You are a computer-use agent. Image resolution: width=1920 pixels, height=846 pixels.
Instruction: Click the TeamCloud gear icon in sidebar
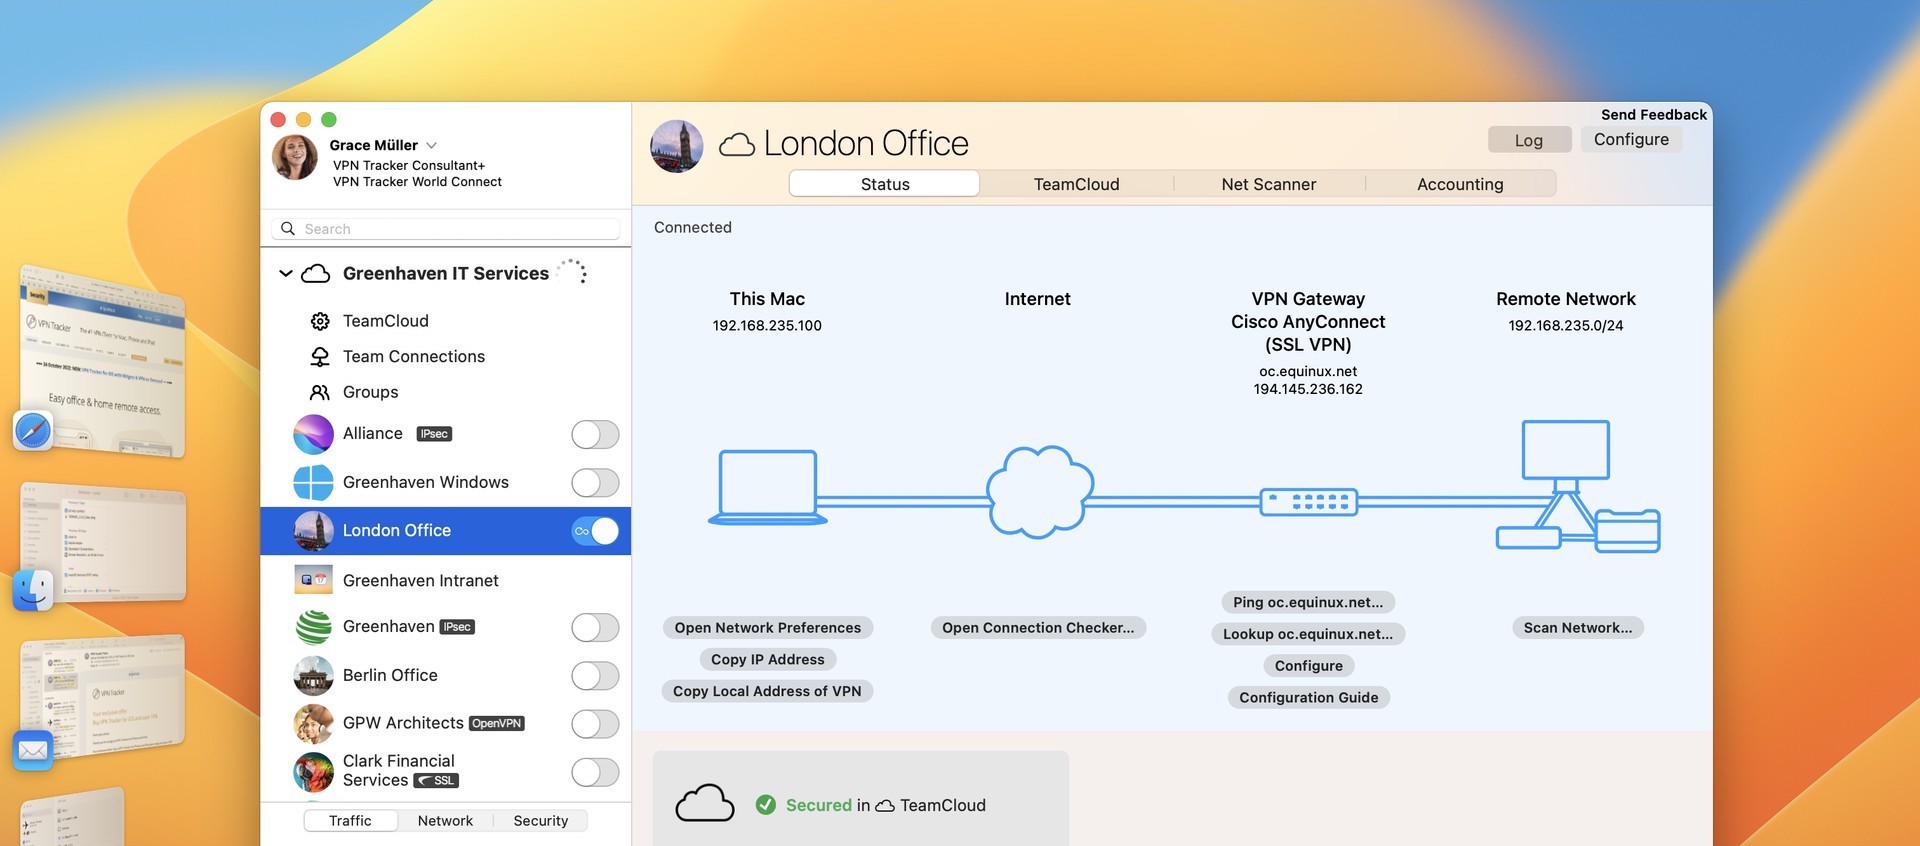tap(320, 321)
